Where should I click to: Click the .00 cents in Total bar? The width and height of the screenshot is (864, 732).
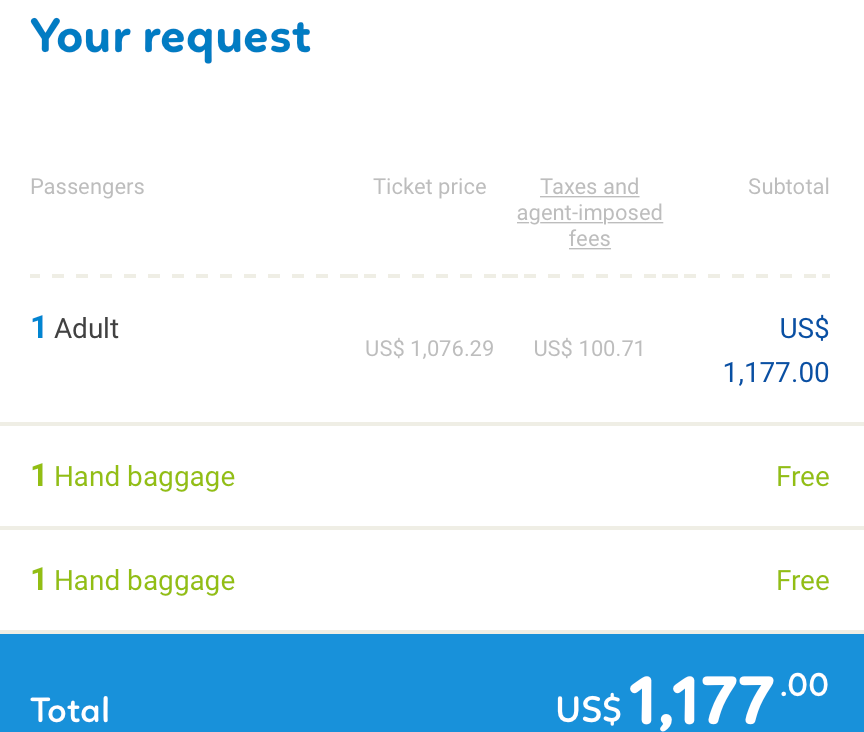pos(804,687)
